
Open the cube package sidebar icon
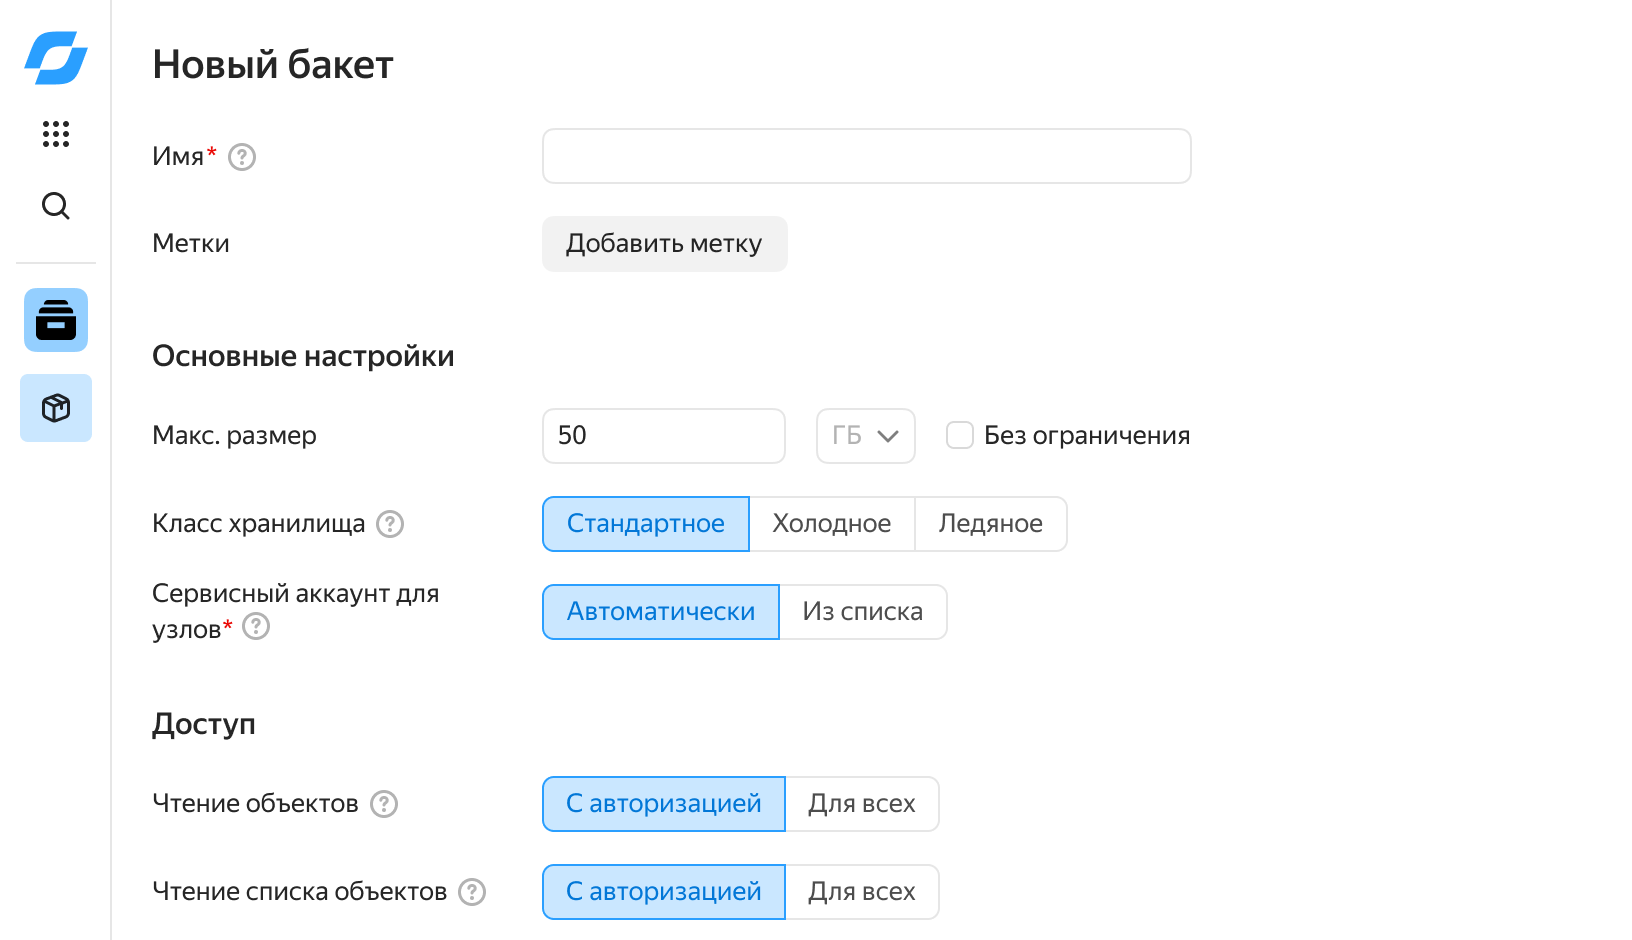[56, 408]
